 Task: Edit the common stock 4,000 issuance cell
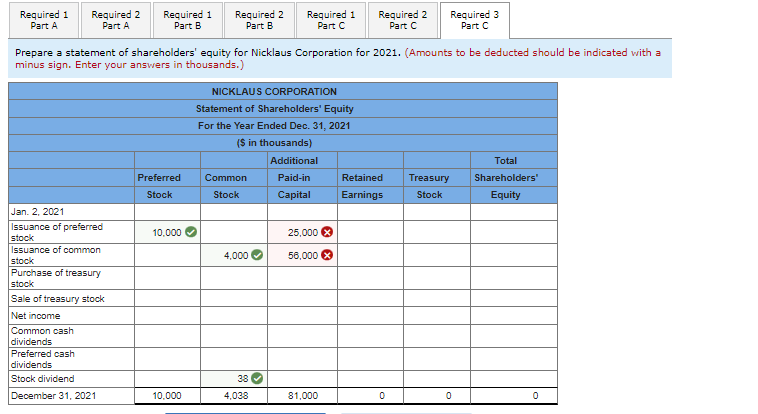click(234, 255)
